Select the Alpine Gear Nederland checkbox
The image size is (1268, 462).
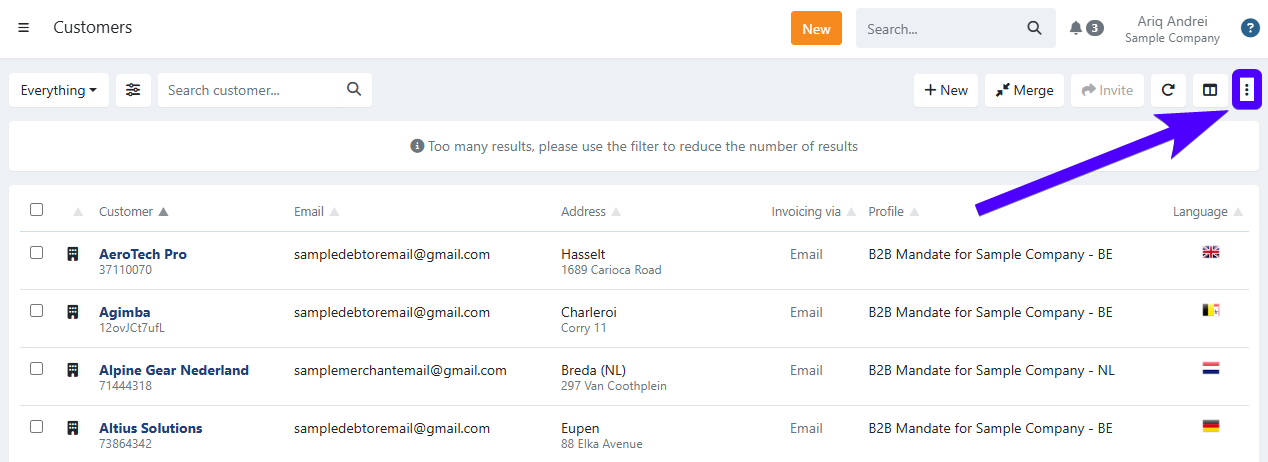click(37, 369)
